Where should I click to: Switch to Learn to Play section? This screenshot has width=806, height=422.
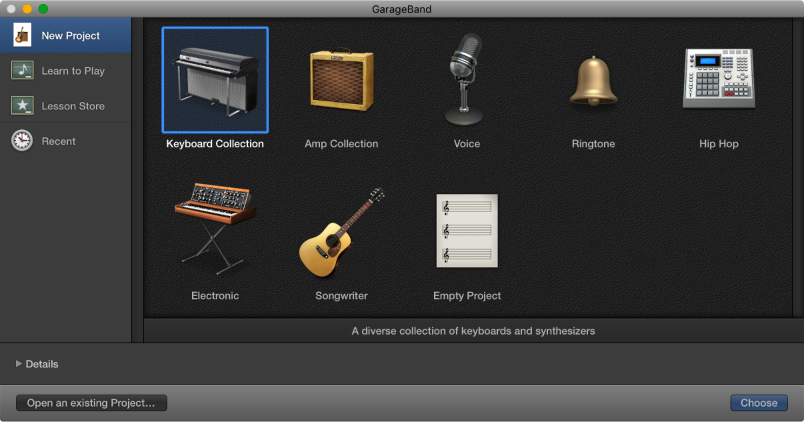65,70
